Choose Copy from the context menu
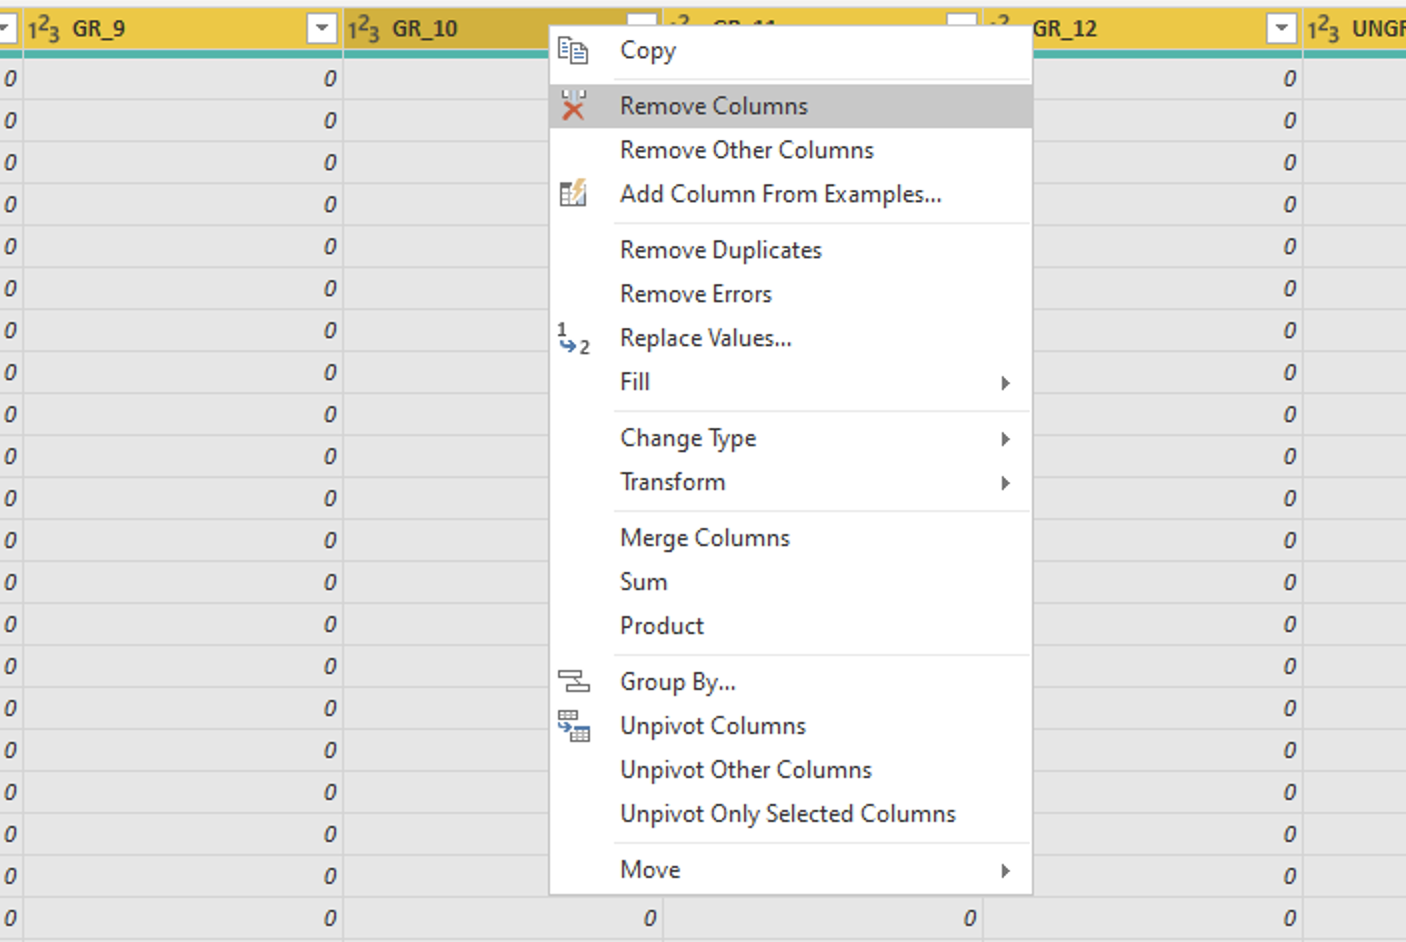This screenshot has height=942, width=1406. tap(791, 50)
